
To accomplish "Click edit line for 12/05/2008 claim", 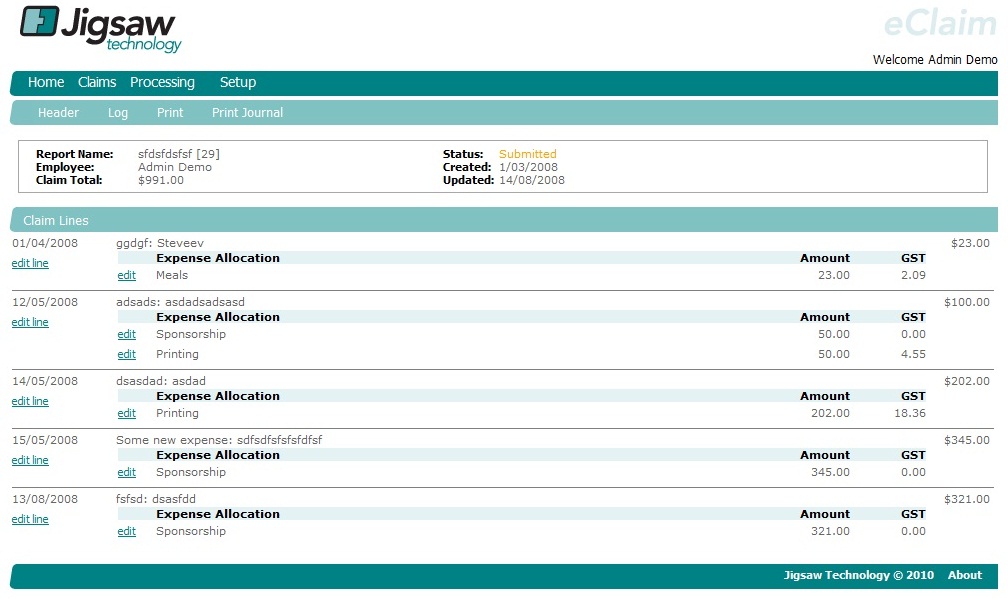I will click(x=30, y=323).
